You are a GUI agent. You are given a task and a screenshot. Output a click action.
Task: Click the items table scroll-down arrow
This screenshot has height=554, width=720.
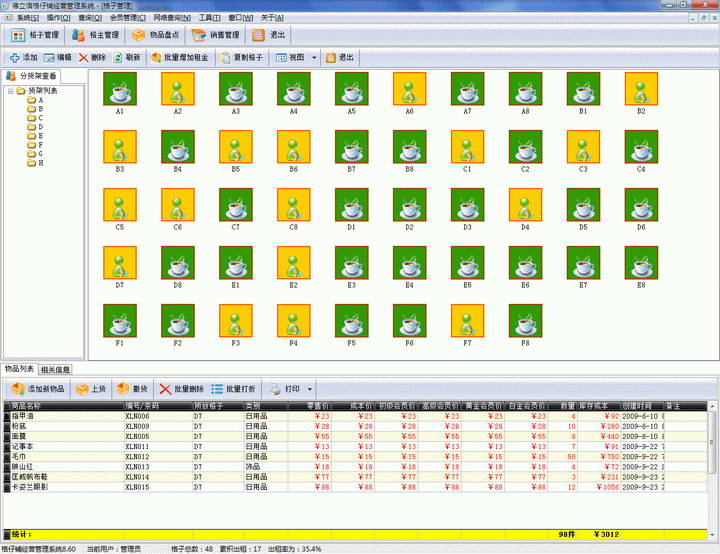712,534
